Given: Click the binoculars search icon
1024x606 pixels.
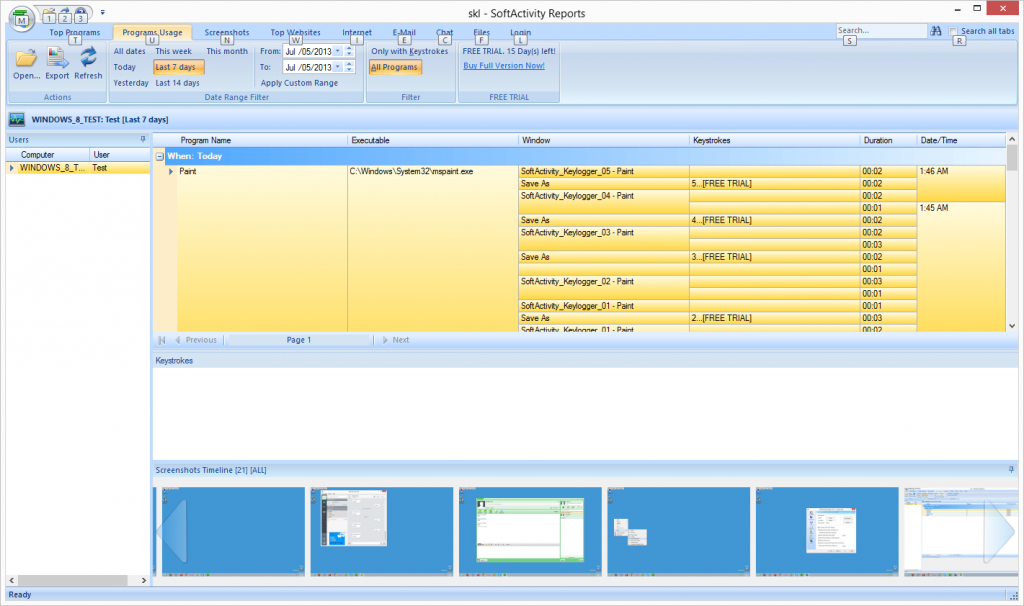Looking at the screenshot, I should (937, 32).
